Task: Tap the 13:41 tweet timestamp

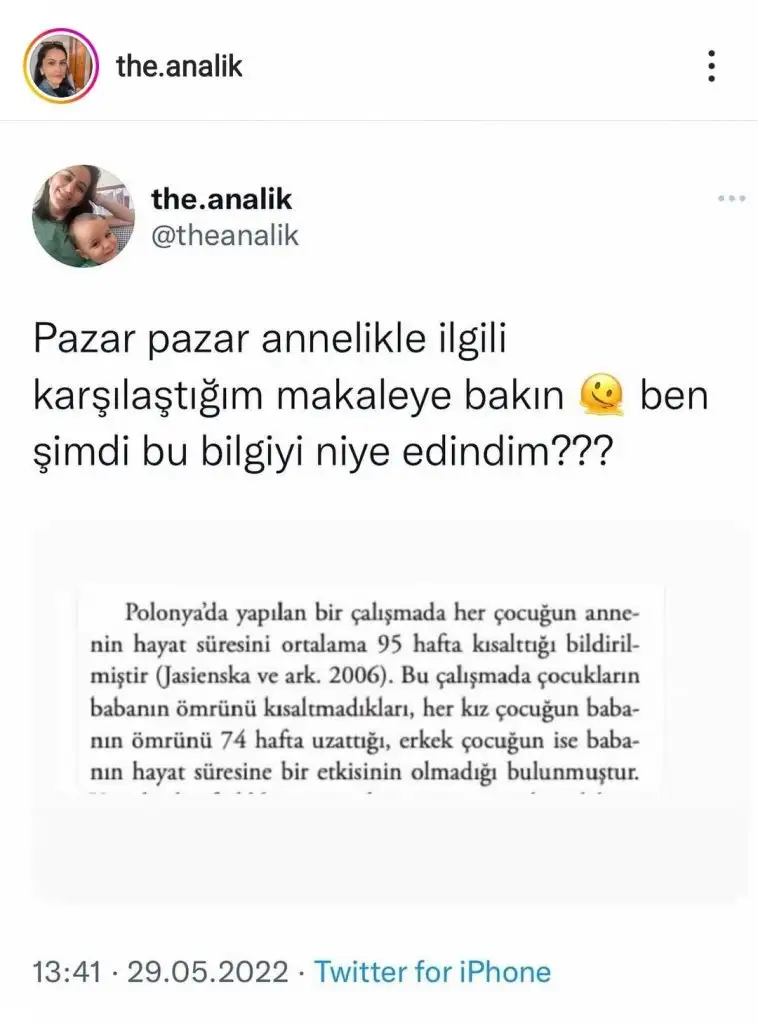Action: tap(67, 972)
